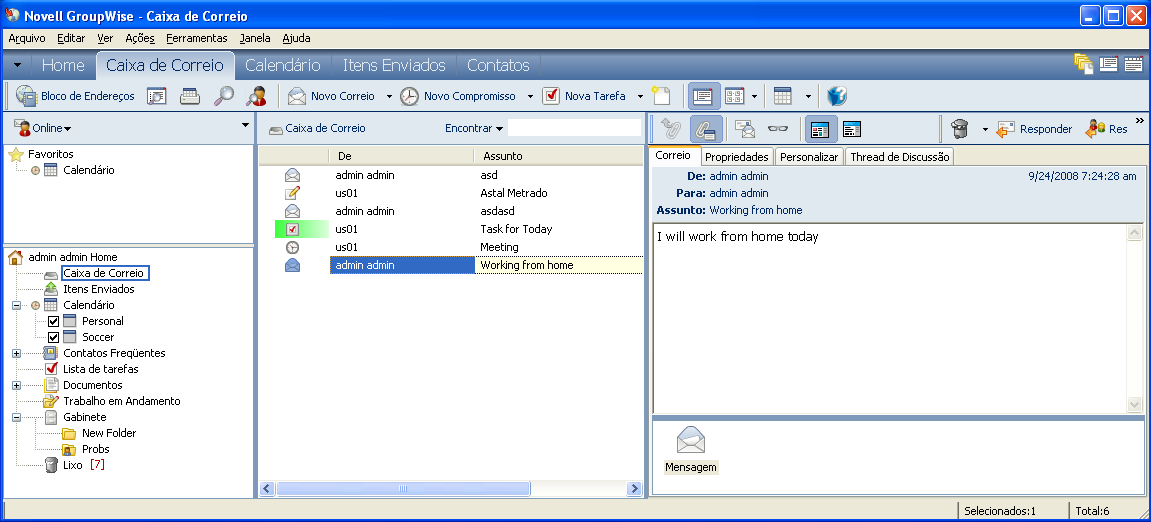Open the folder list header dropdown arrow
Screen dimensions: 1151x522
tap(245, 126)
